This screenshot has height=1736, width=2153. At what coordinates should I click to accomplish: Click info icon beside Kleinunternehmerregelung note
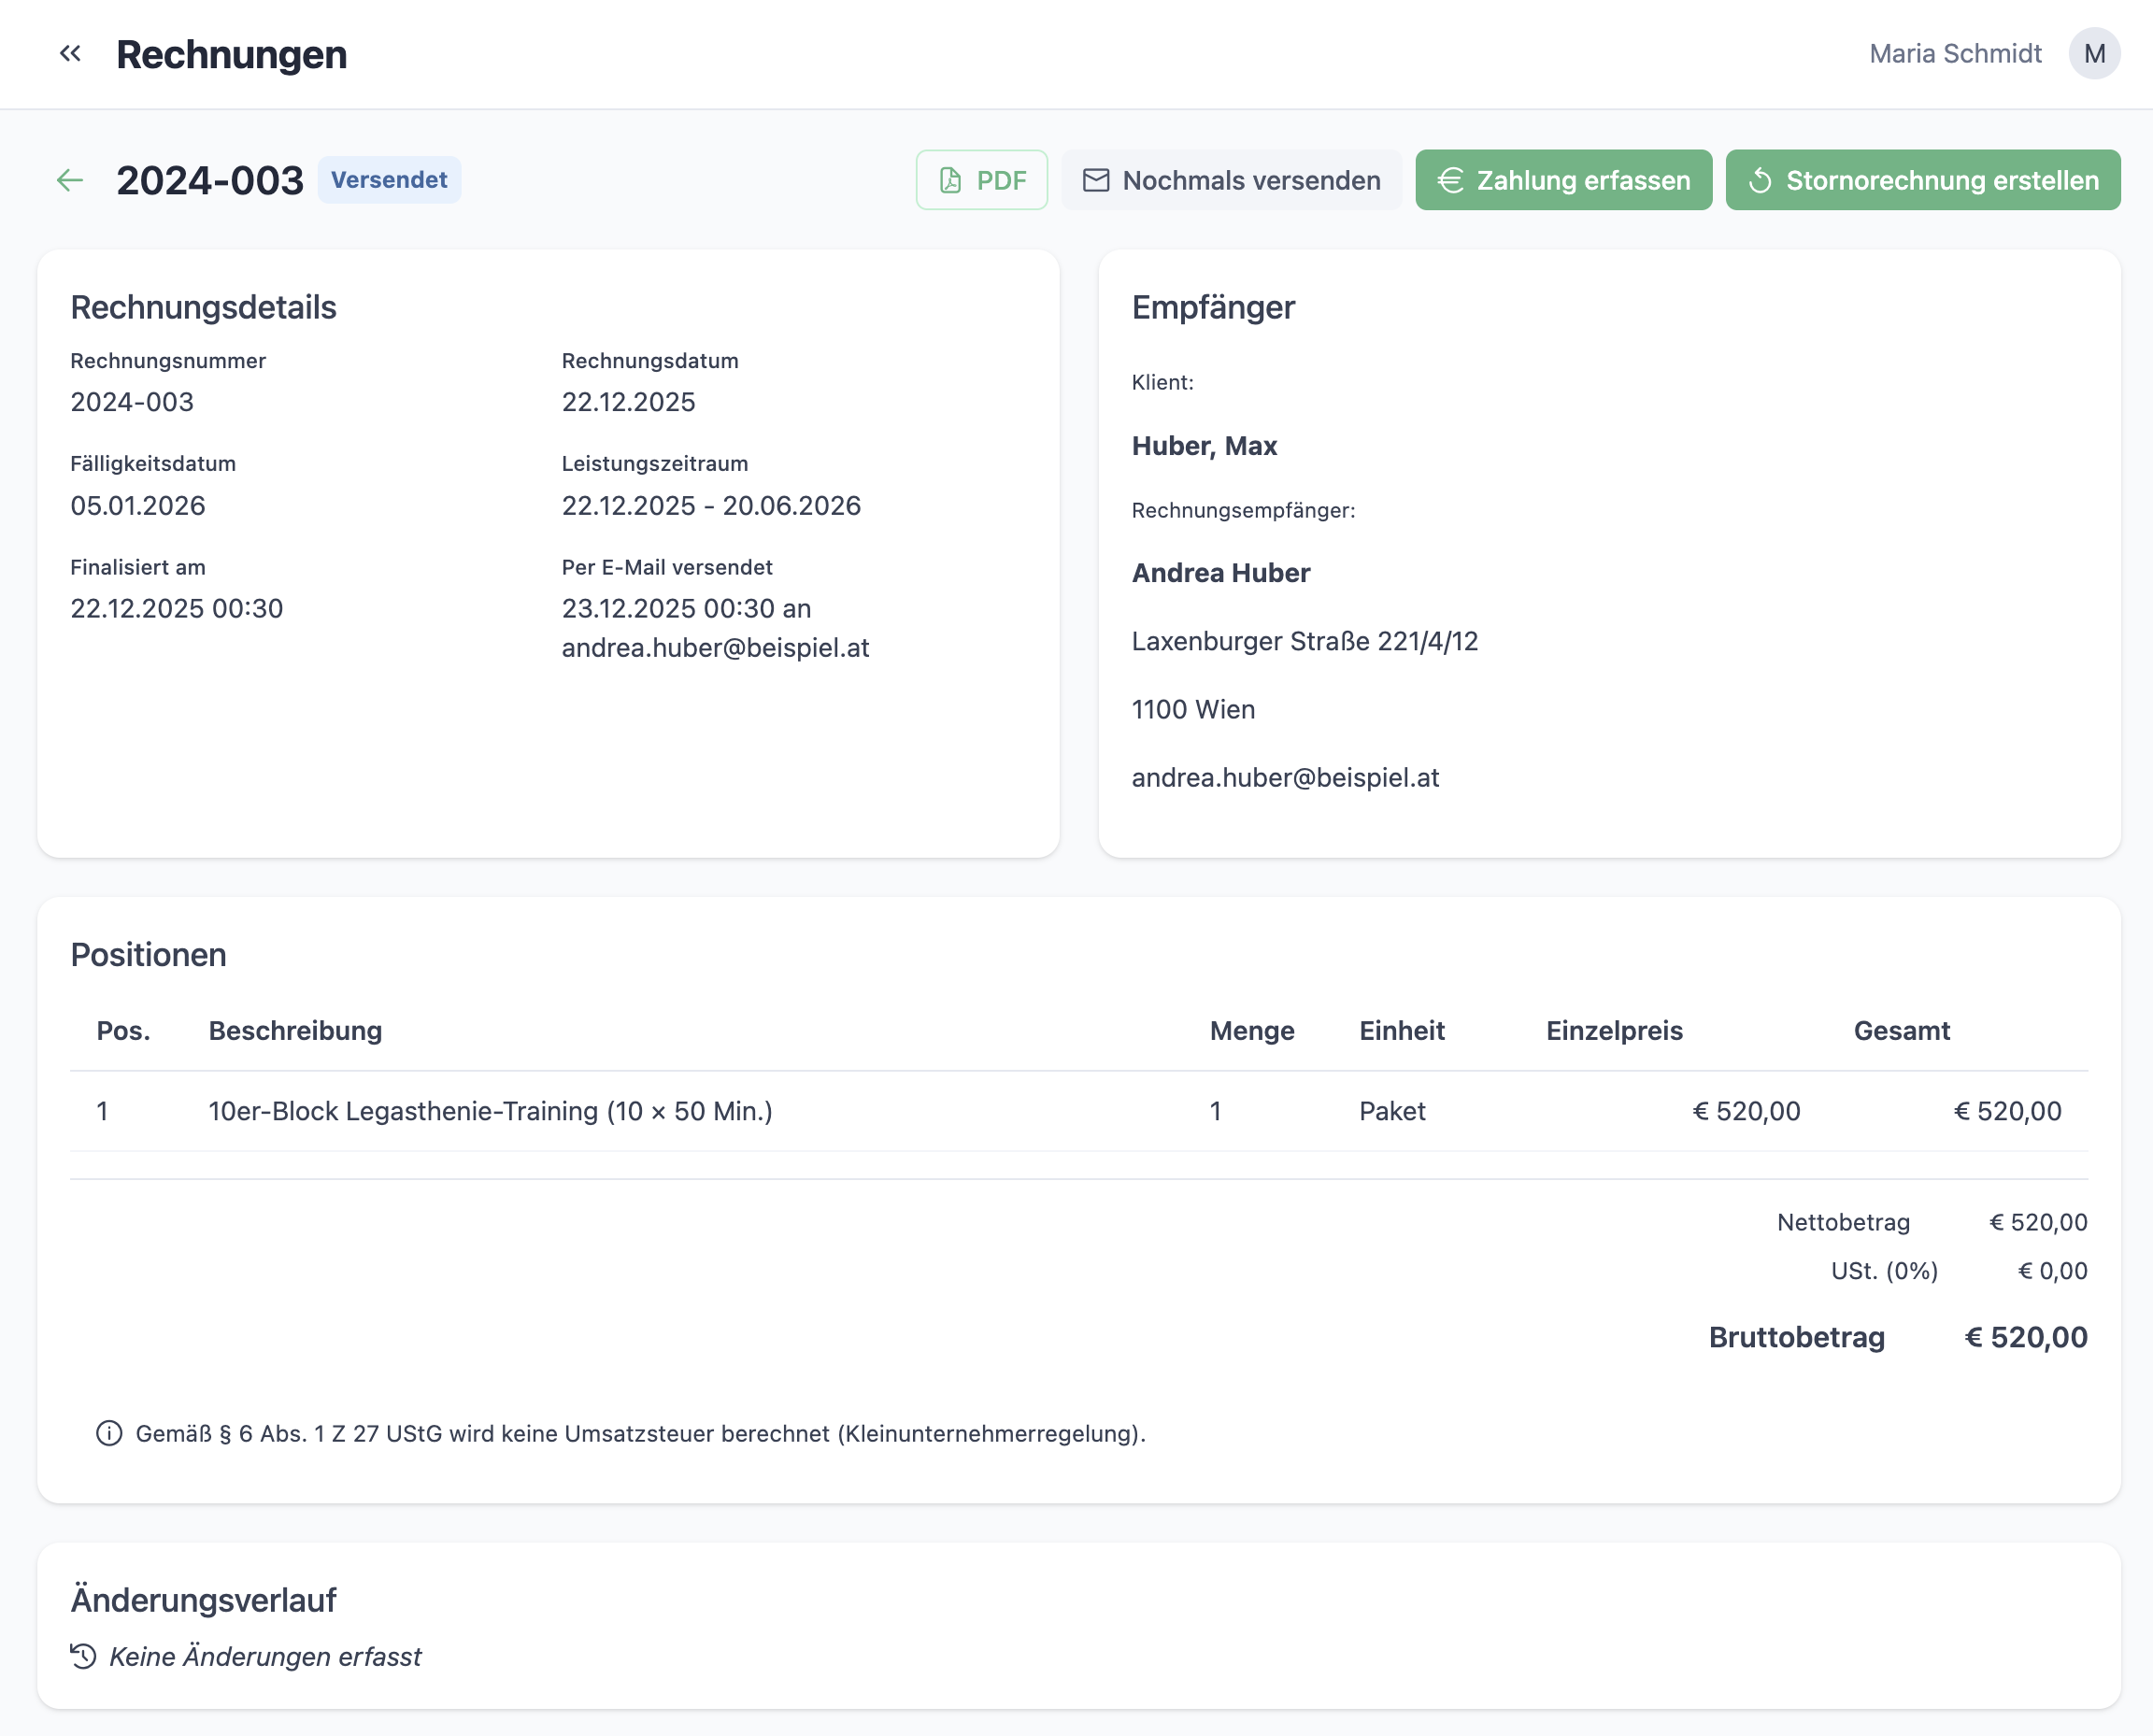pos(109,1433)
